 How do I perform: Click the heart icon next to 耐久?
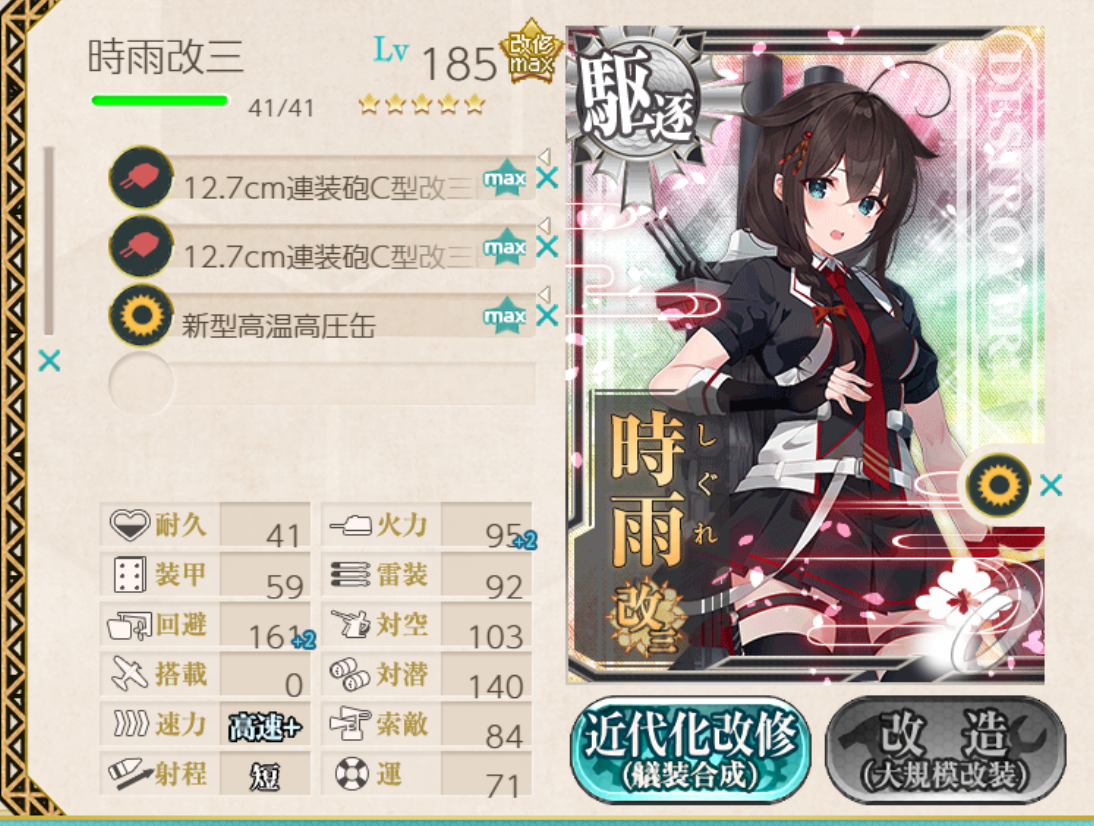[130, 525]
